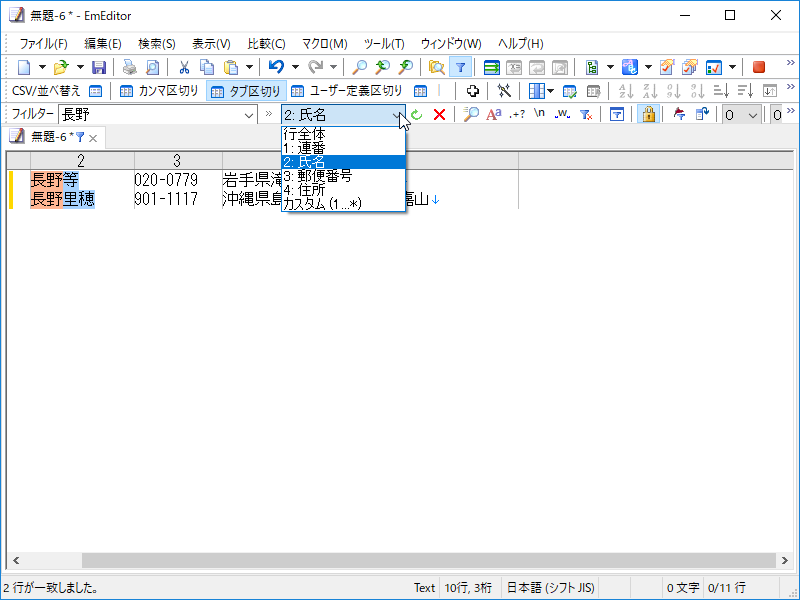The image size is (800, 600).
Task: Open the Open-file dropdown arrow
Action: coord(80,67)
